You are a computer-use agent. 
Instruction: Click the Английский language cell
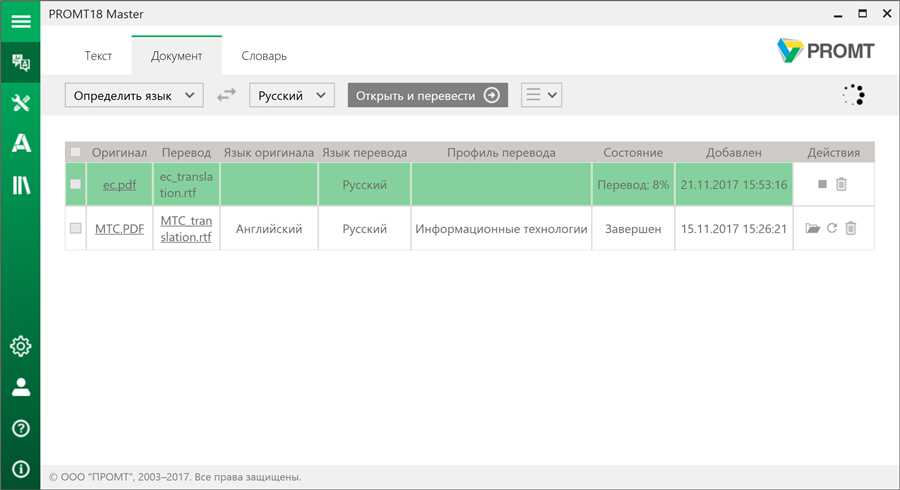269,228
